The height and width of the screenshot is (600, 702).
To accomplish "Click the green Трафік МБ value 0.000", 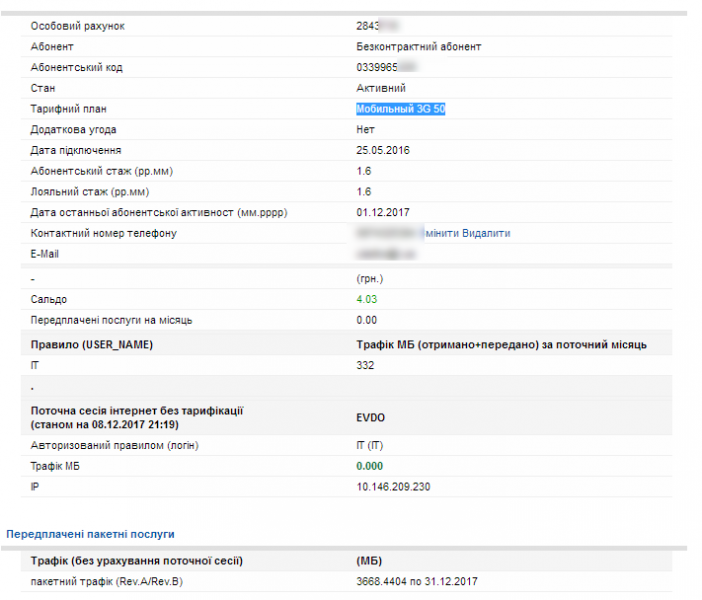I will point(371,466).
